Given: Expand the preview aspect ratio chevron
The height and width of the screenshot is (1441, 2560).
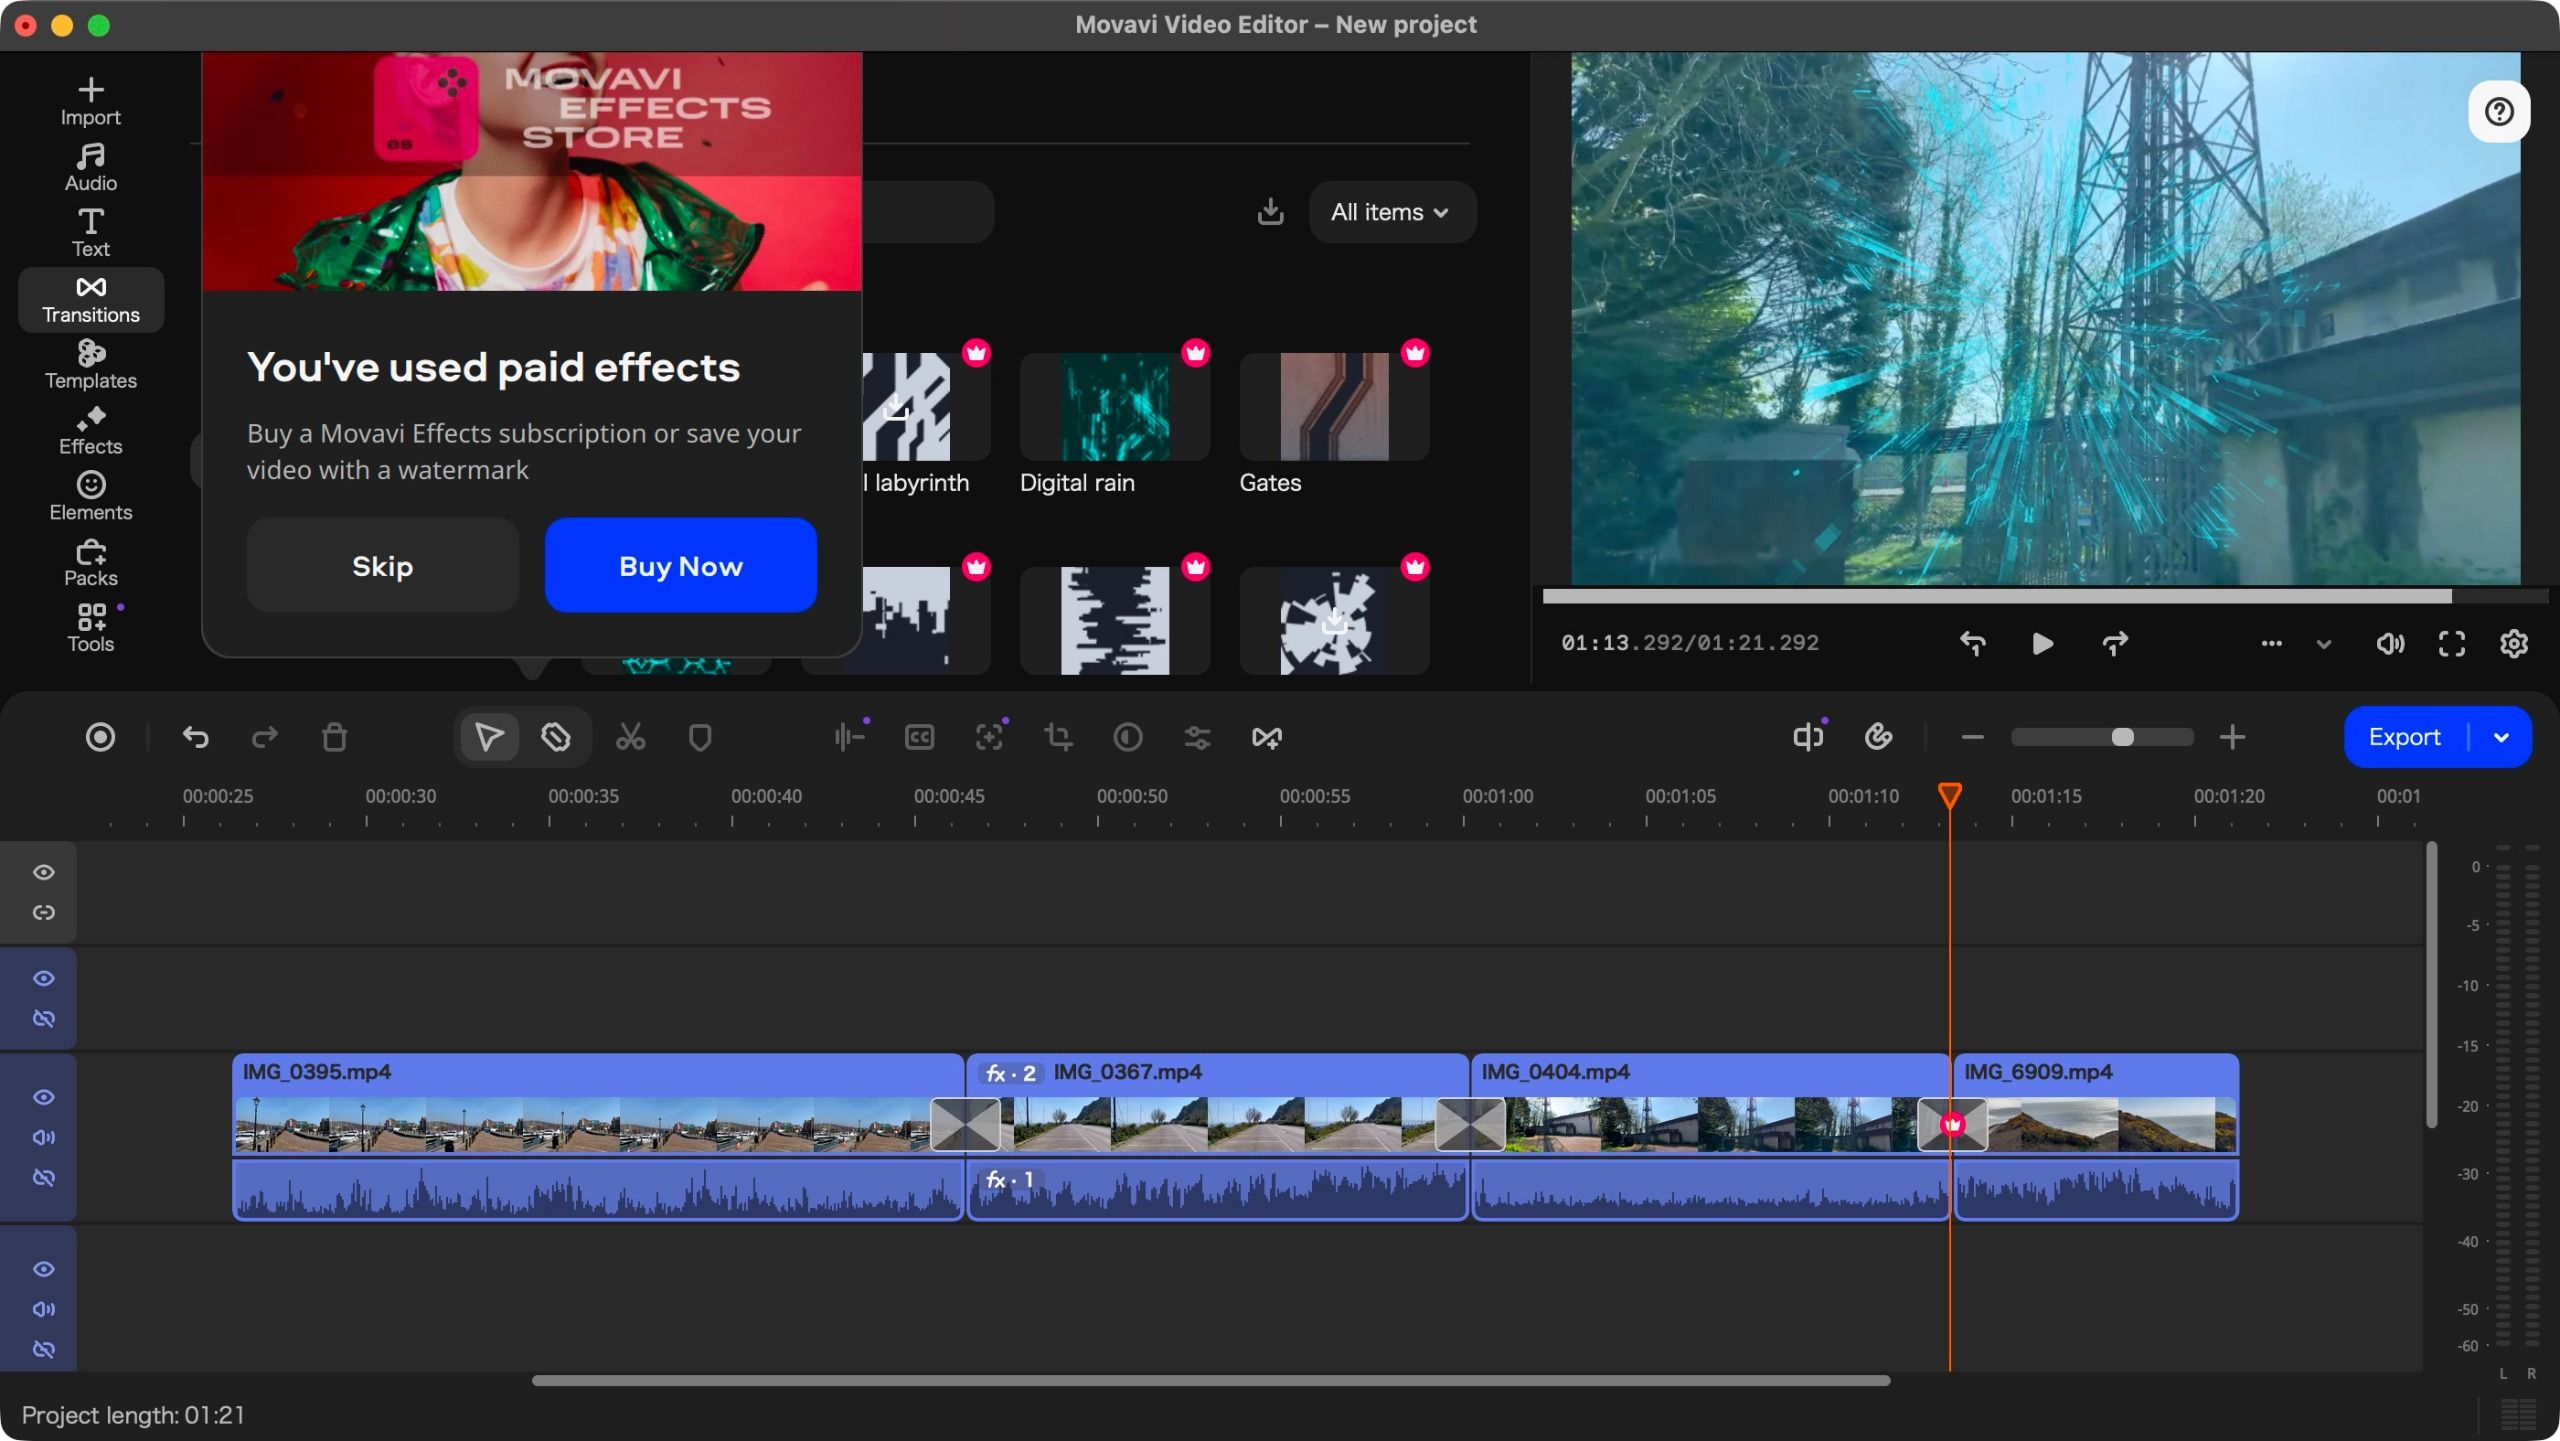Looking at the screenshot, I should (2323, 644).
